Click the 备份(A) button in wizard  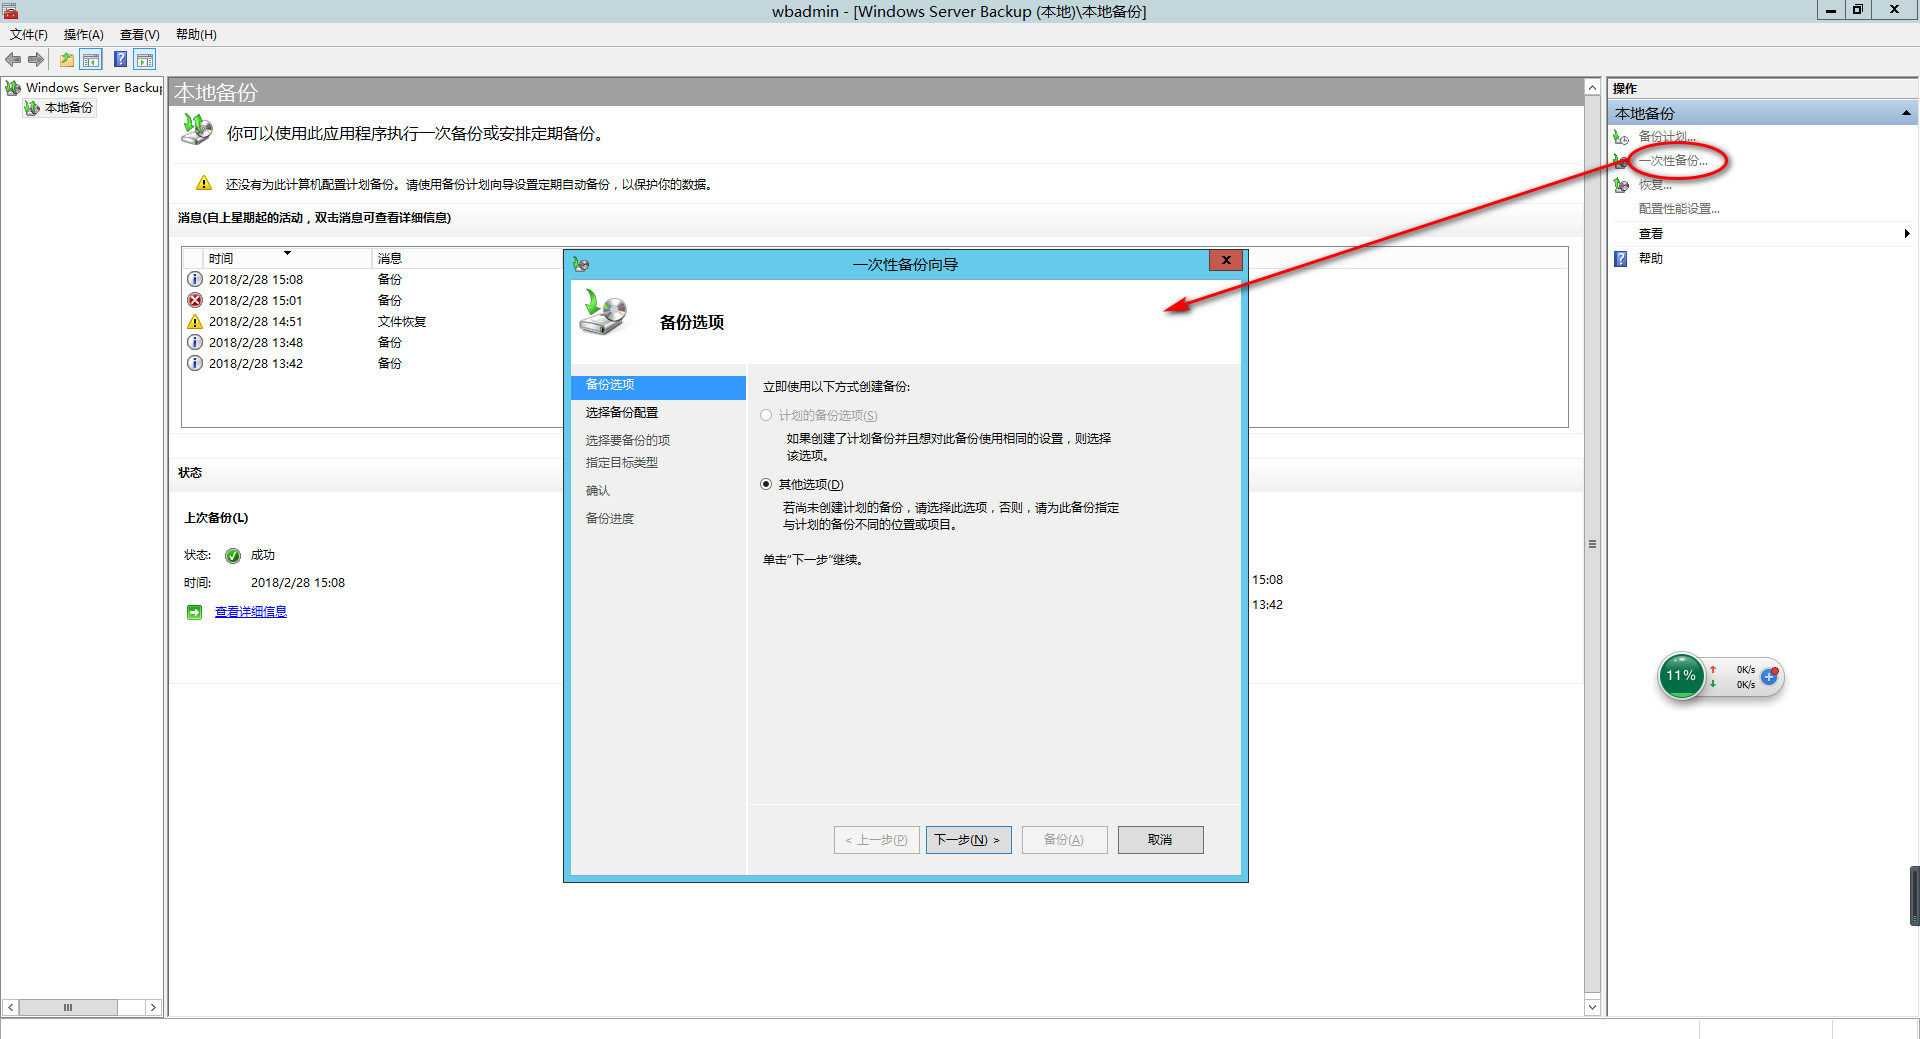(1064, 840)
